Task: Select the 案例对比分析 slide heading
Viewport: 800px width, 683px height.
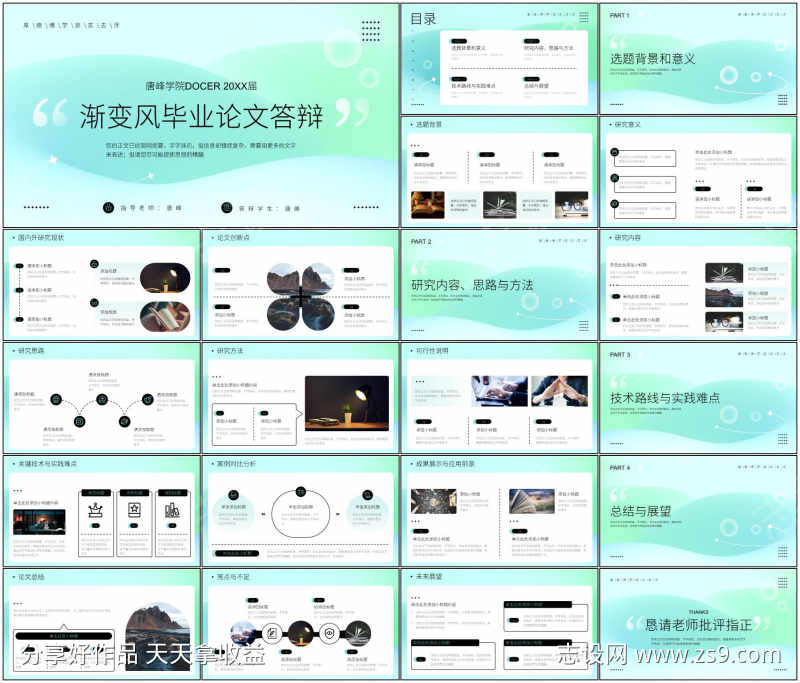Action: click(237, 464)
